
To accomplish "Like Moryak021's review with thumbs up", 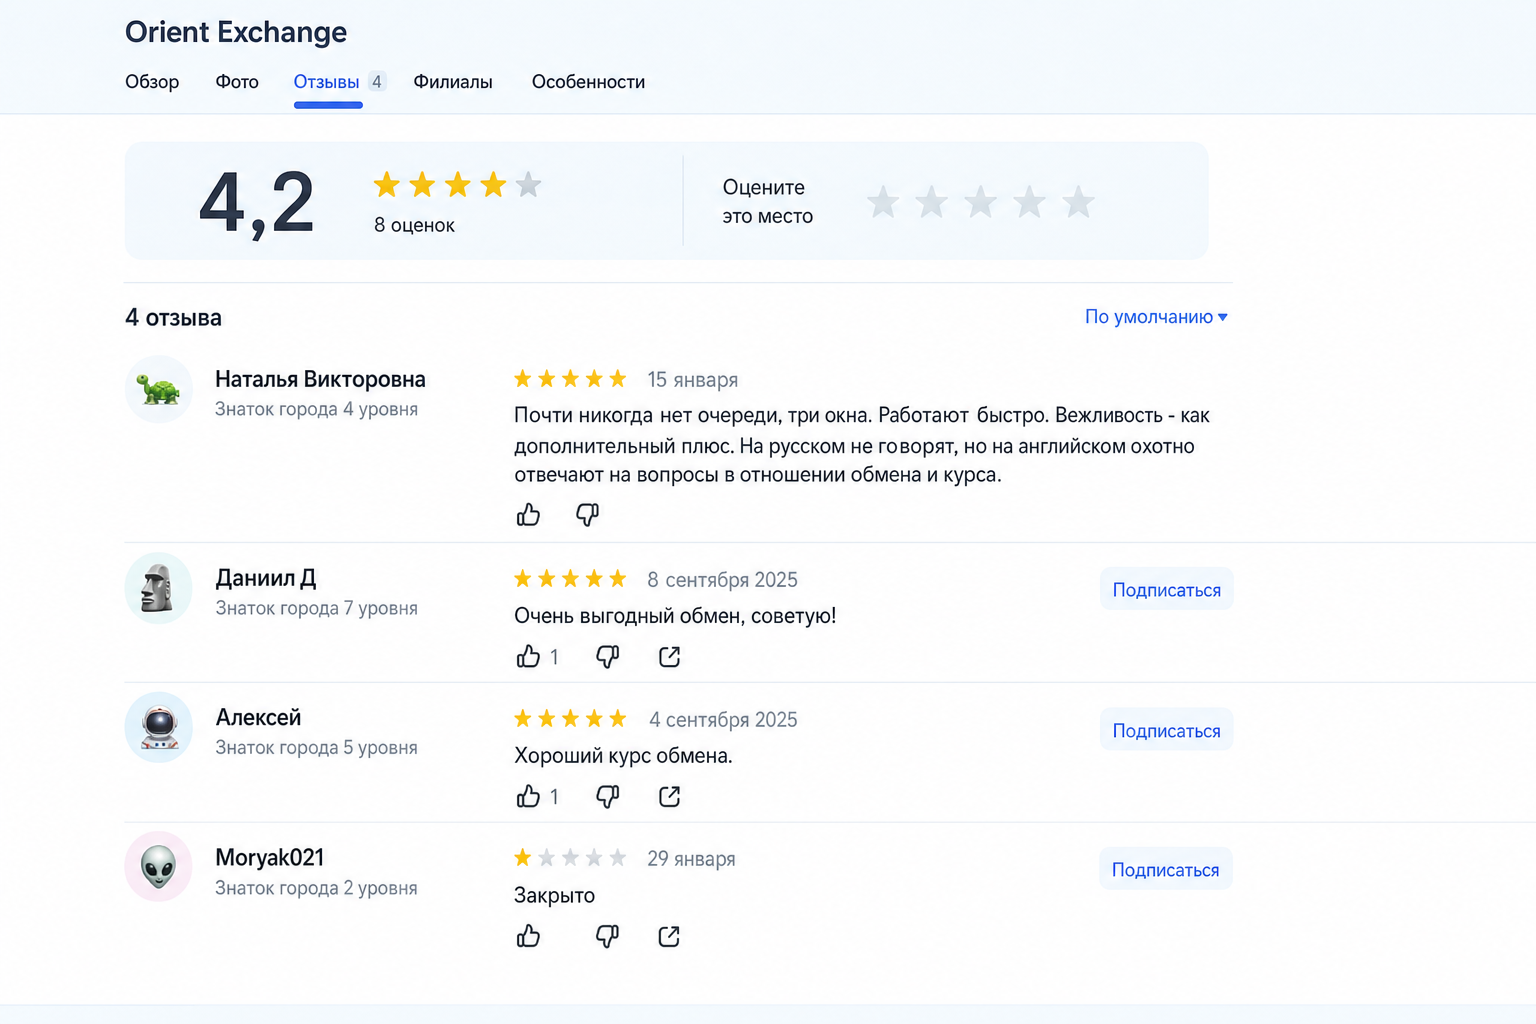I will pos(528,936).
